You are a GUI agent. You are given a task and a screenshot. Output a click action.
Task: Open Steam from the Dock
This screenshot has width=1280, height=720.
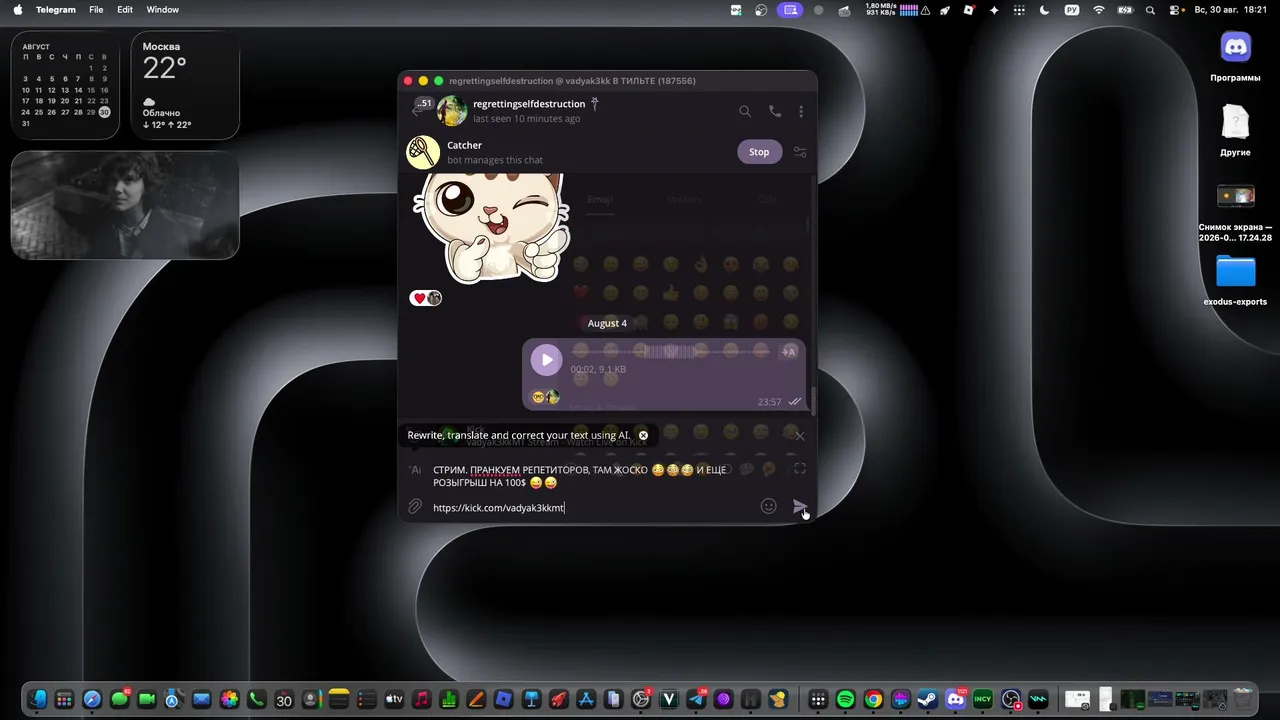[x=928, y=700]
